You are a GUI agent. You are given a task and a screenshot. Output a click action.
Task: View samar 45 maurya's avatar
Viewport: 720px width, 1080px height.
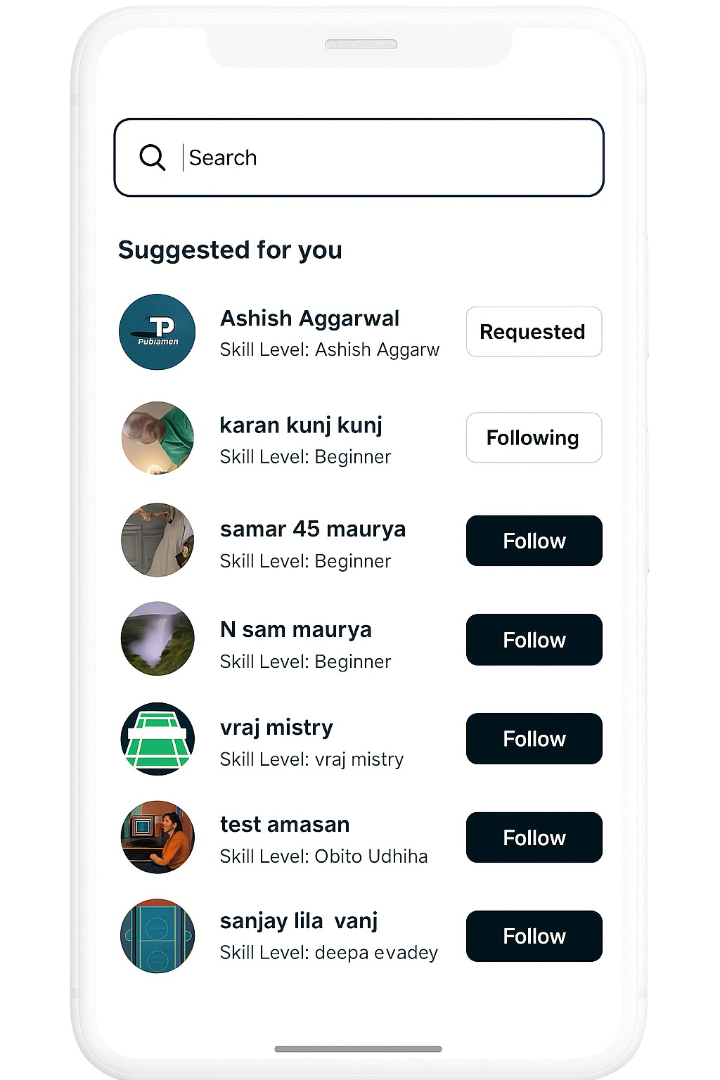[157, 540]
